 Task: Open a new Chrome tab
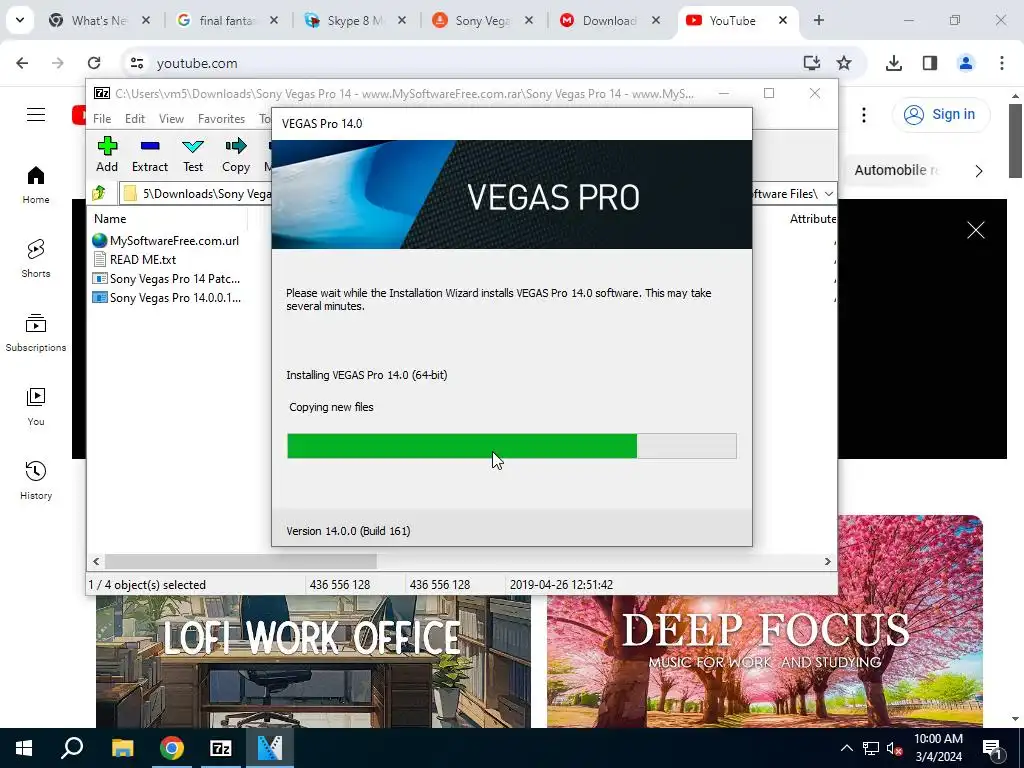[x=818, y=21]
